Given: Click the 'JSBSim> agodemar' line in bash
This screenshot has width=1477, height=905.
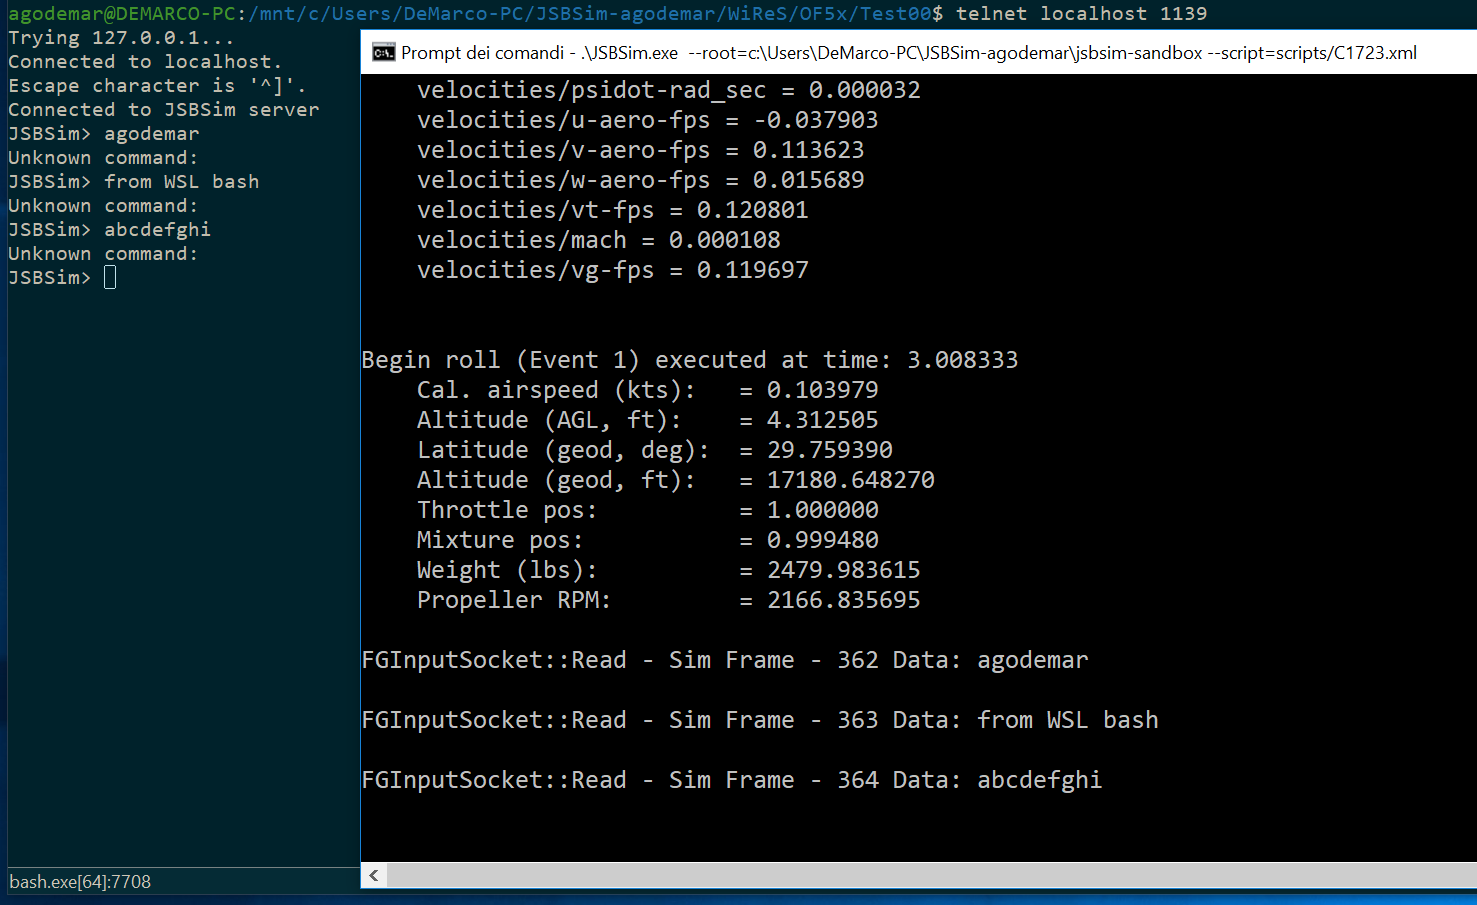Looking at the screenshot, I should click(104, 134).
